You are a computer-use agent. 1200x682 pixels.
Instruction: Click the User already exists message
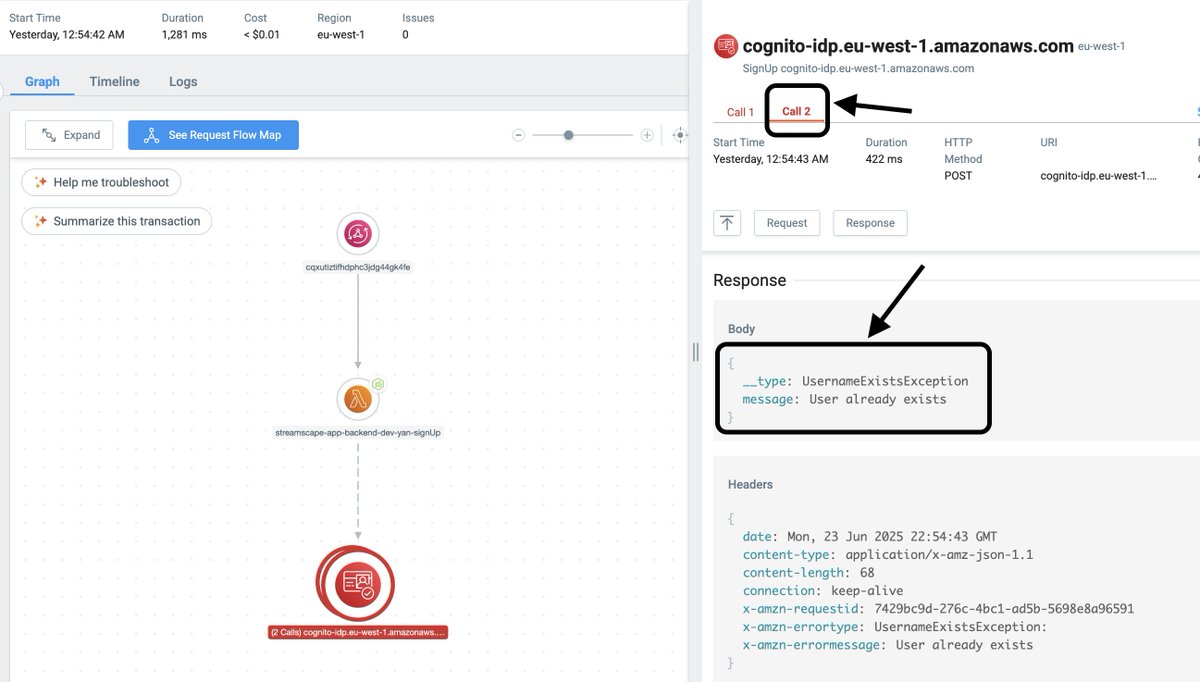878,399
